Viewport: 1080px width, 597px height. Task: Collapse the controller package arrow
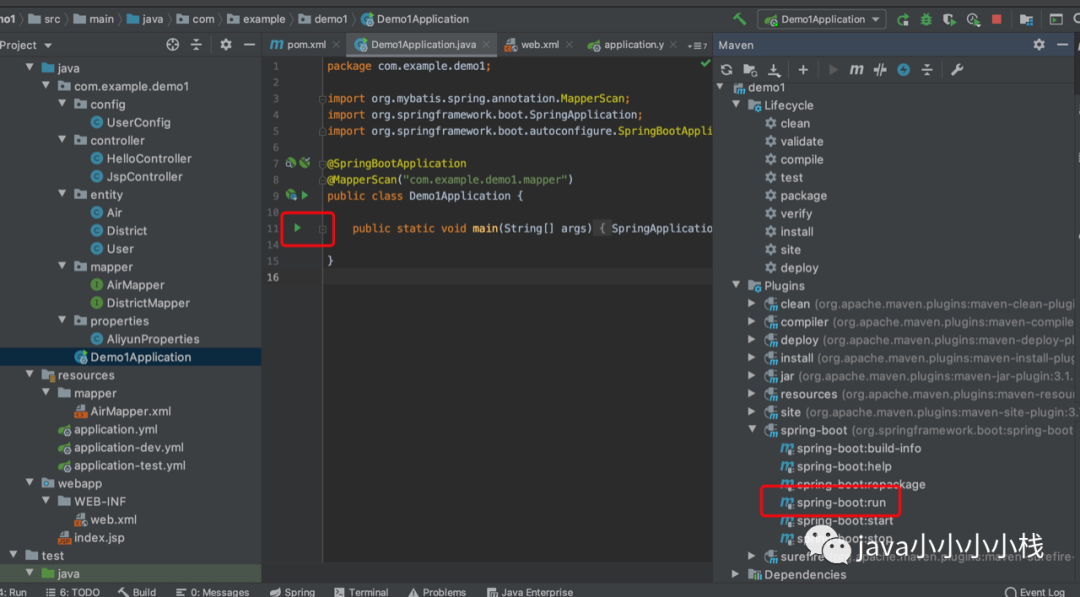point(62,140)
